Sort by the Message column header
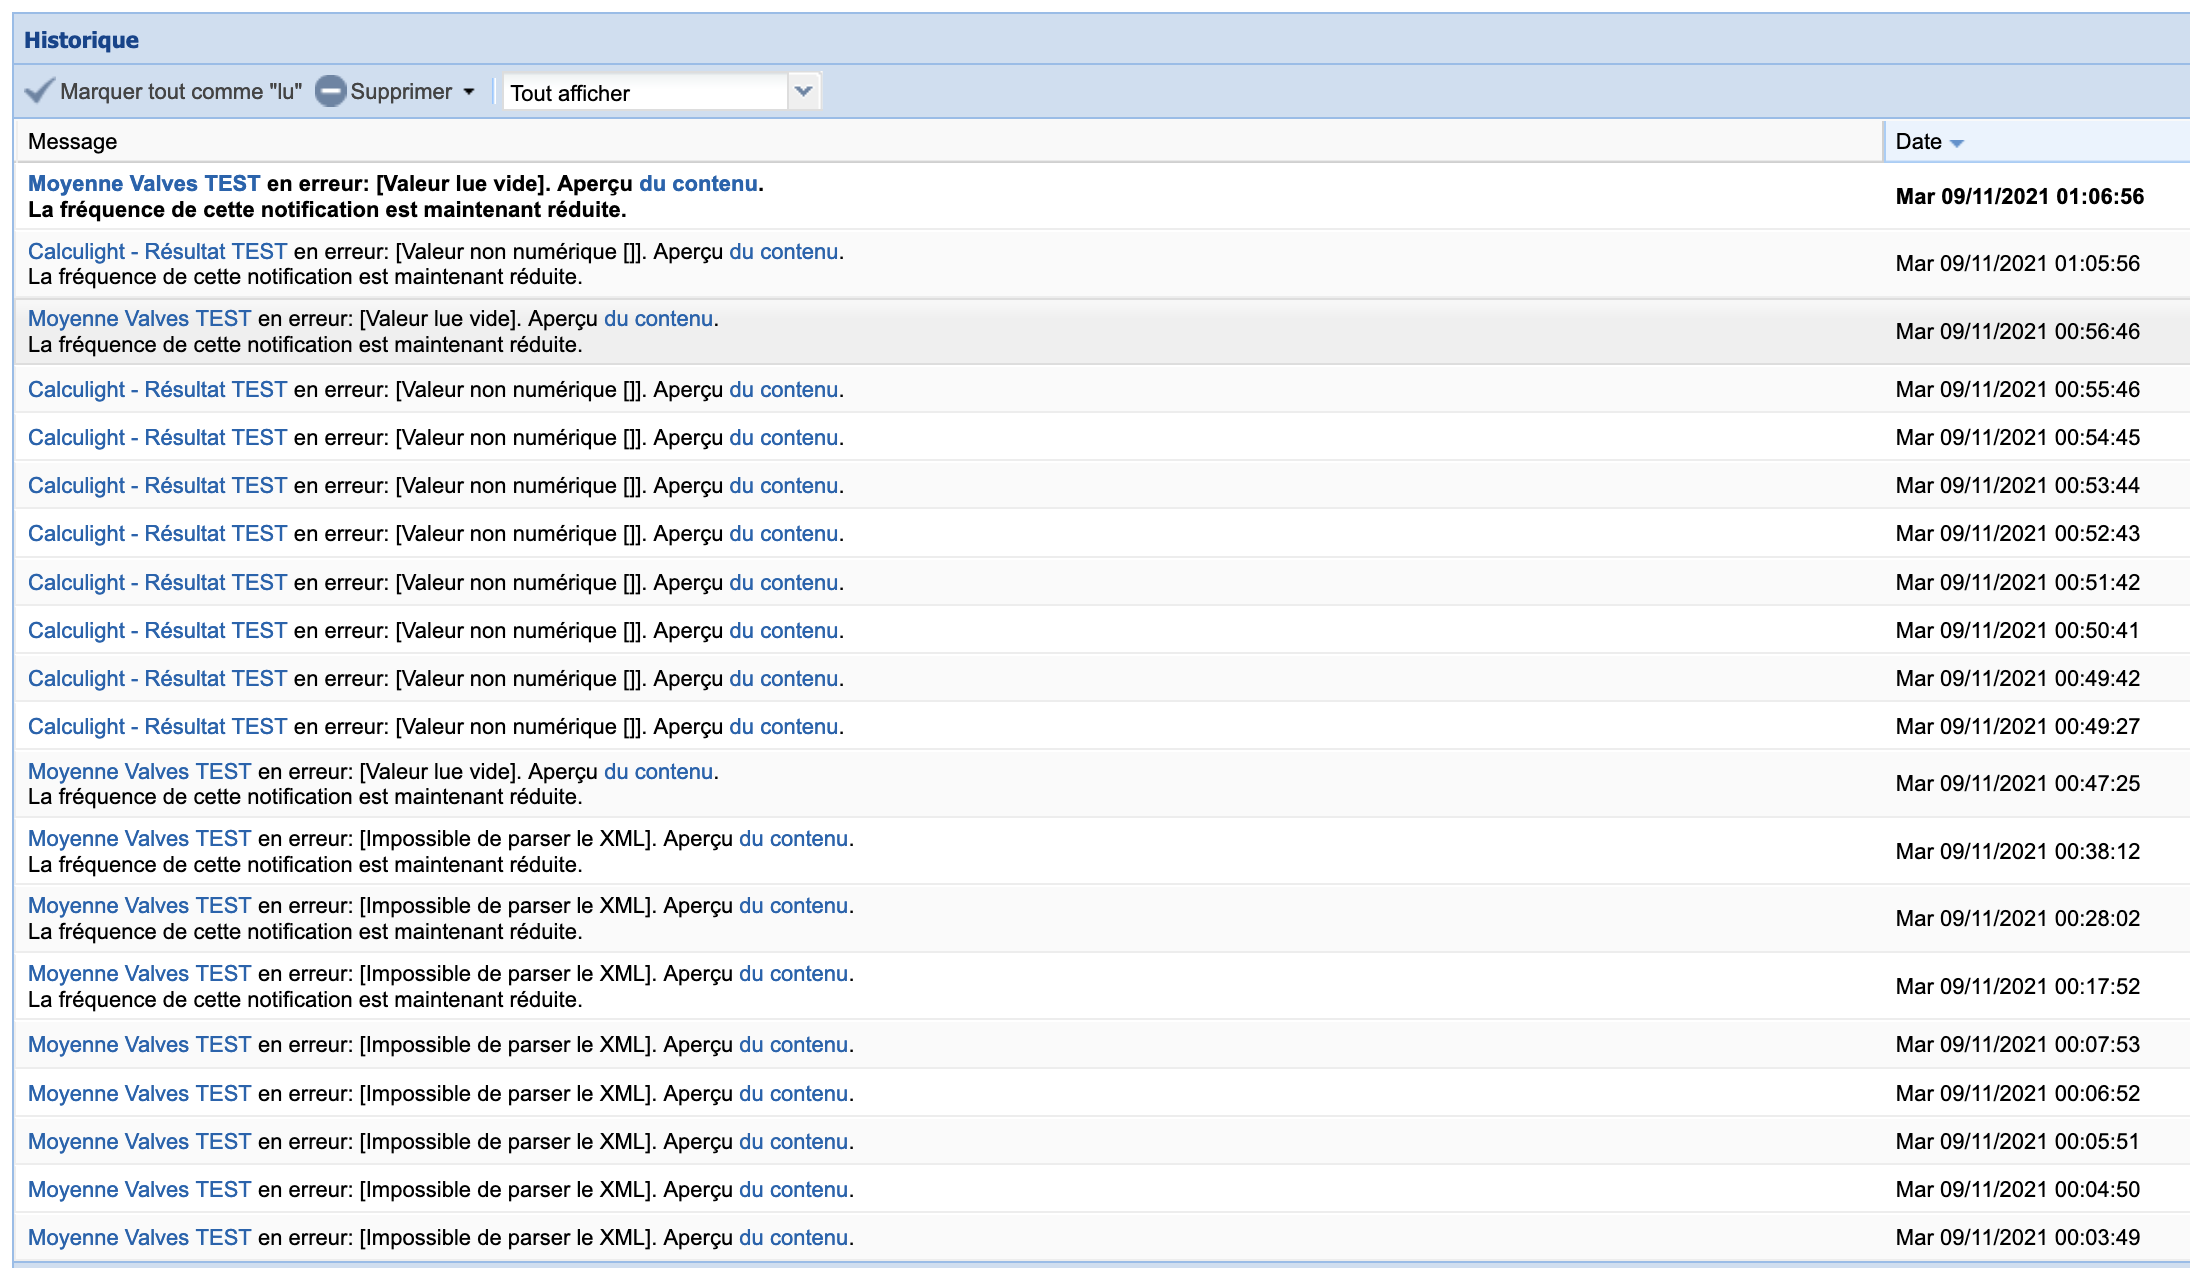Viewport: 2190px width, 1268px height. pos(72,142)
